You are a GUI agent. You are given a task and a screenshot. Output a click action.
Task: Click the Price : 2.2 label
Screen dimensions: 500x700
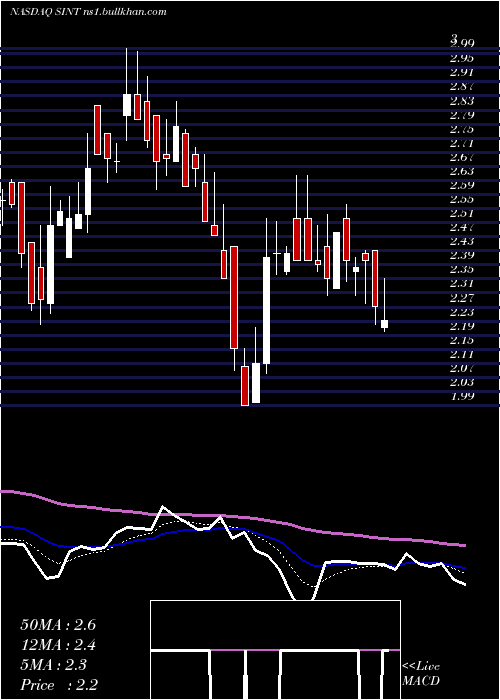59,685
